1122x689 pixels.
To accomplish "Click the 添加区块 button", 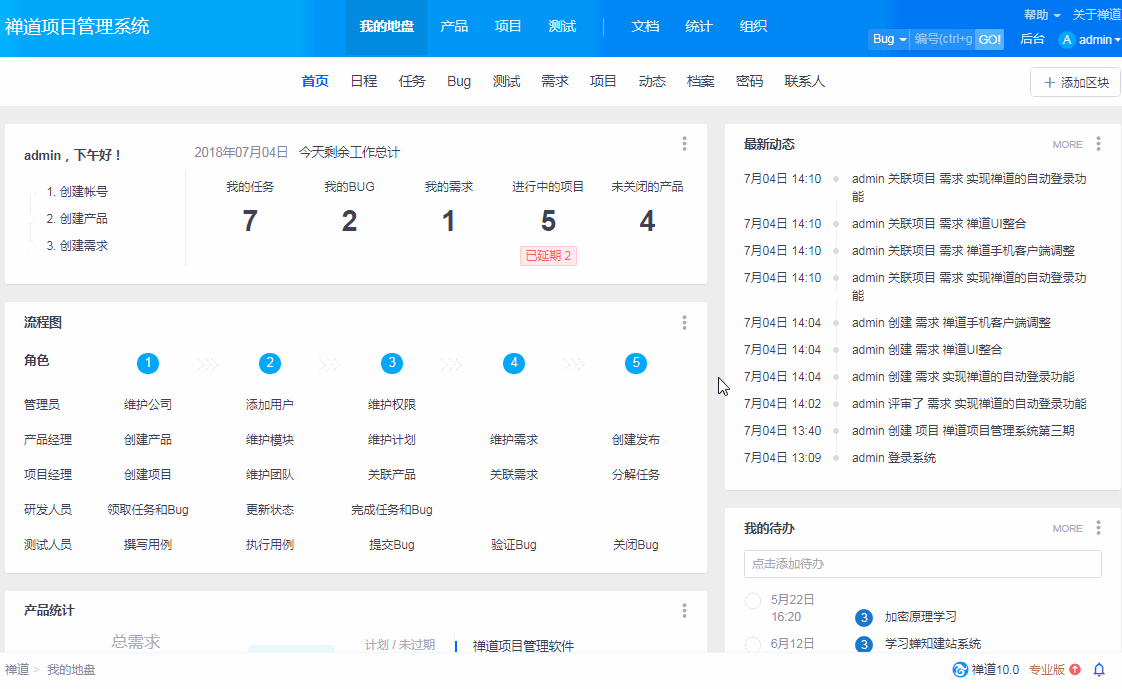I will click(x=1075, y=83).
